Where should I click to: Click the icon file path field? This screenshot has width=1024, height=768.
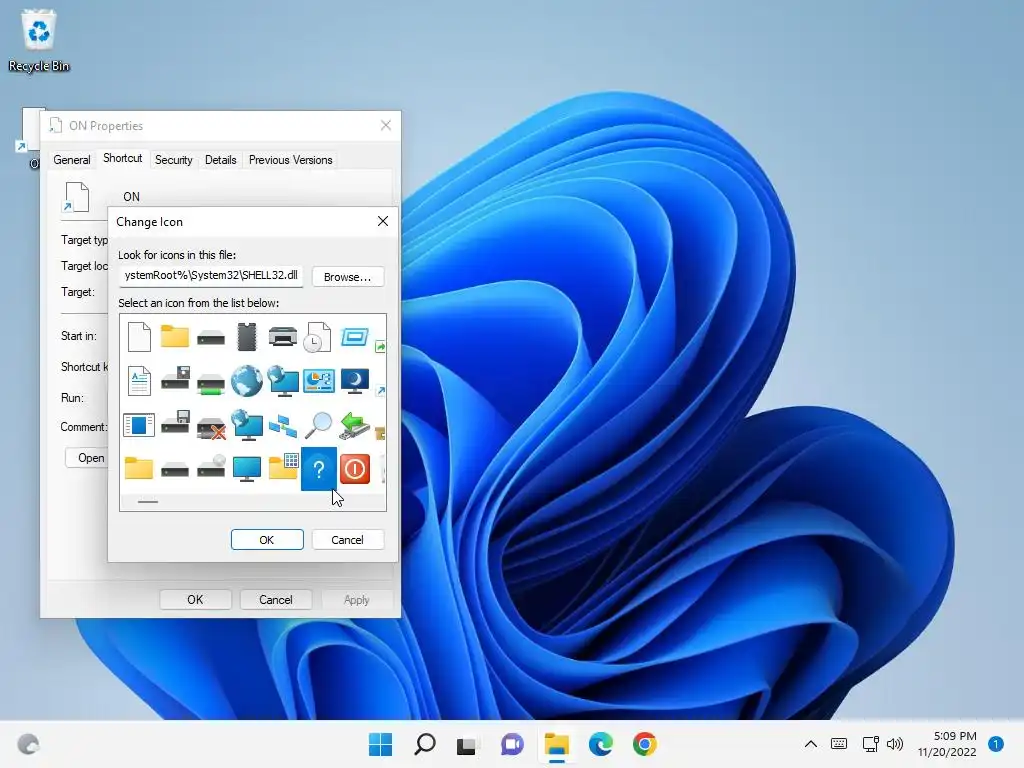pyautogui.click(x=211, y=276)
